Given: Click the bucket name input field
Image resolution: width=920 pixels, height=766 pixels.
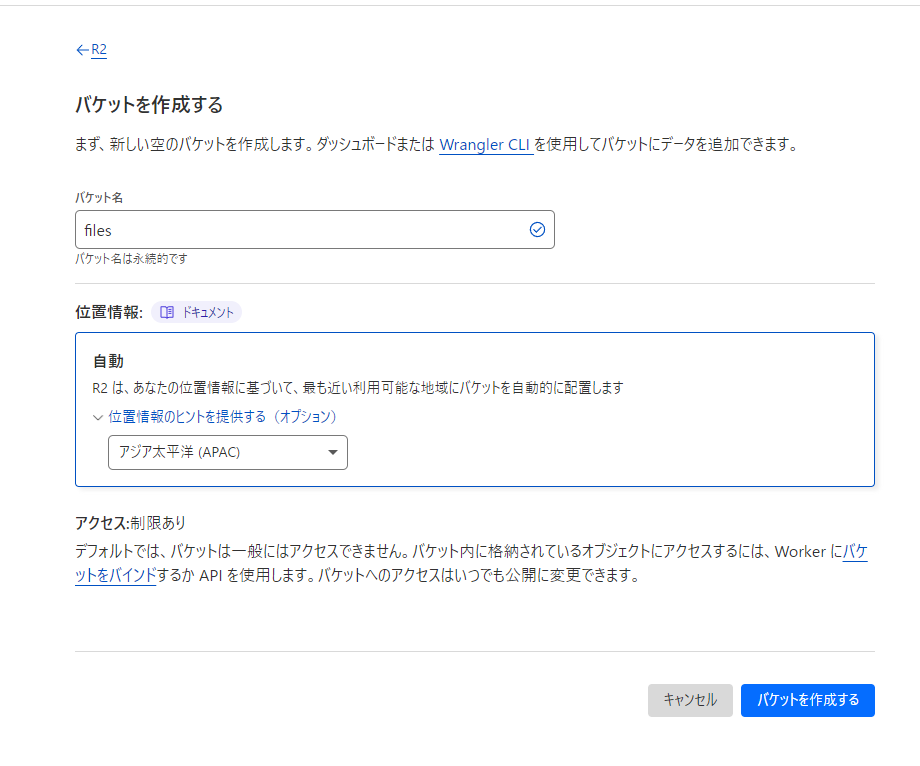Looking at the screenshot, I should point(314,230).
